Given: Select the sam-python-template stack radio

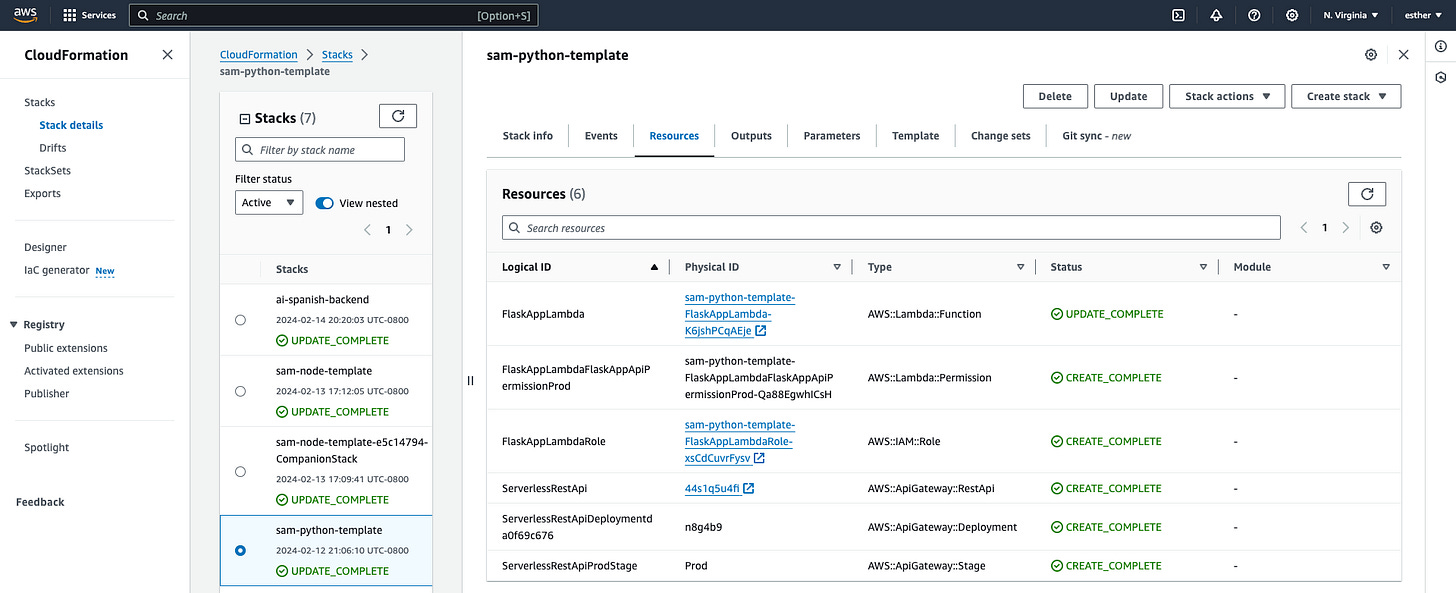Looking at the screenshot, I should tap(240, 551).
